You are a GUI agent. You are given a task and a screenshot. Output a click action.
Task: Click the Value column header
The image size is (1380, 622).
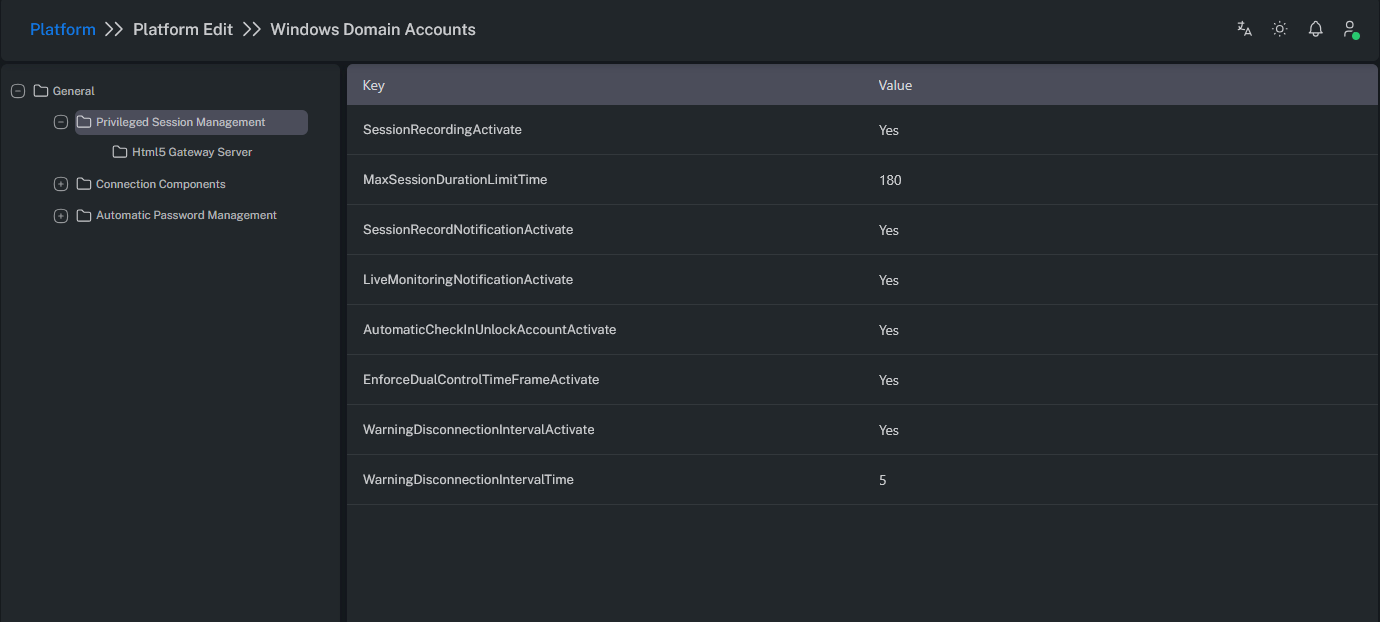coord(895,86)
